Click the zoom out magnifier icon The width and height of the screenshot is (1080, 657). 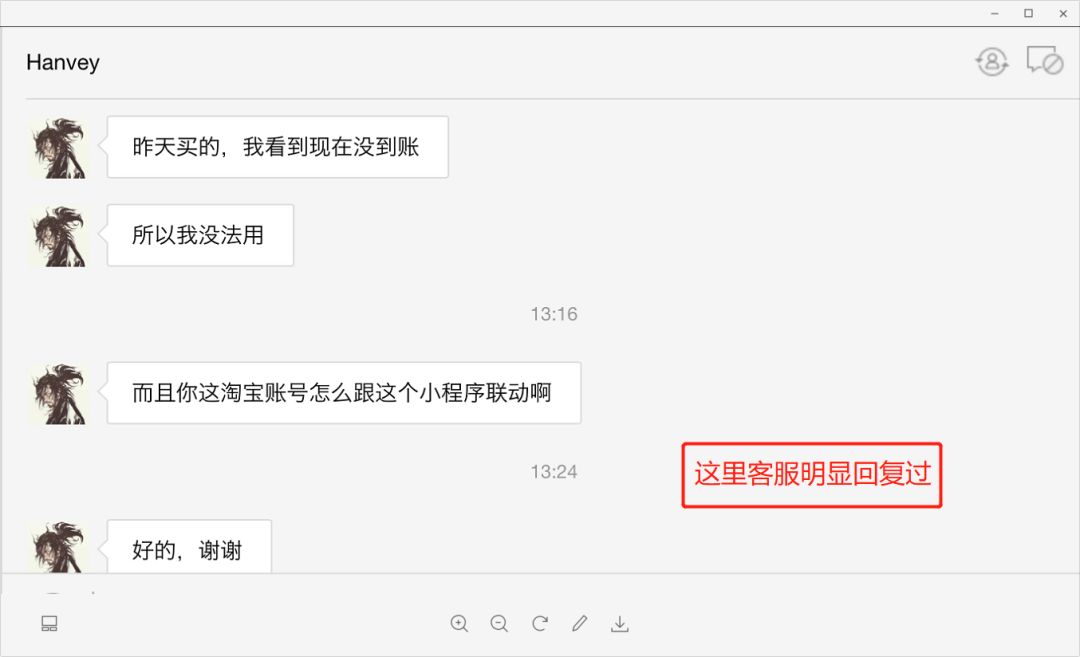pos(499,623)
